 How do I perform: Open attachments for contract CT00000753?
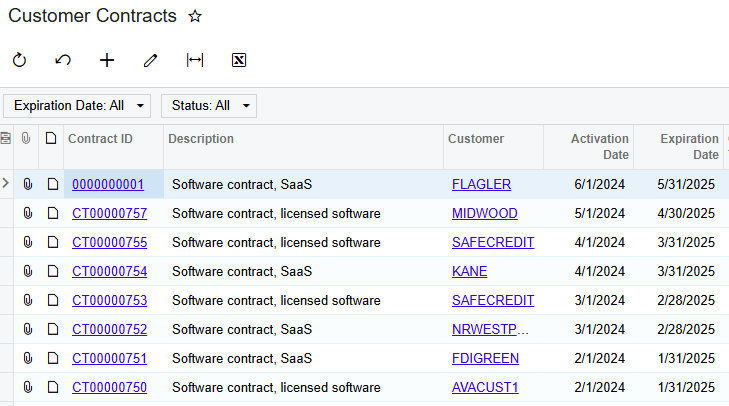click(x=28, y=300)
